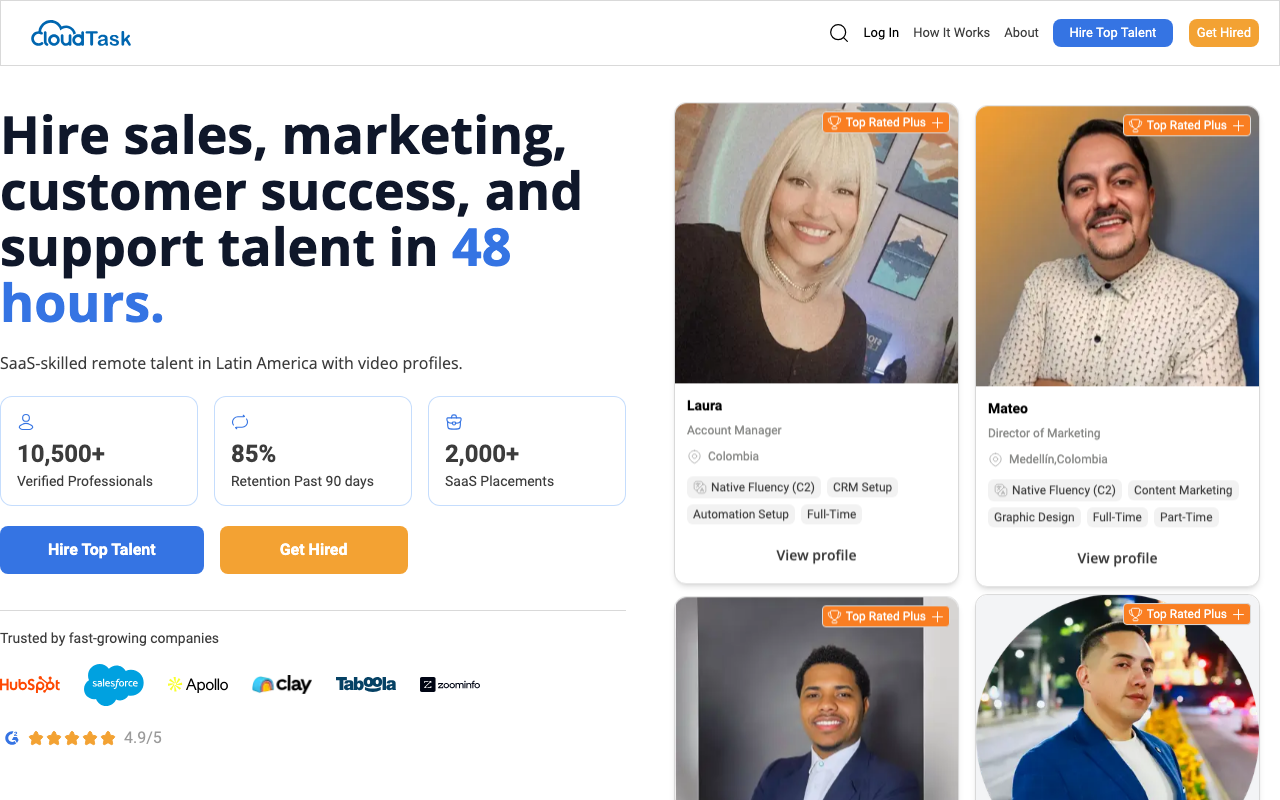1280x800 pixels.
Task: Click the Clay logo
Action: click(x=282, y=684)
